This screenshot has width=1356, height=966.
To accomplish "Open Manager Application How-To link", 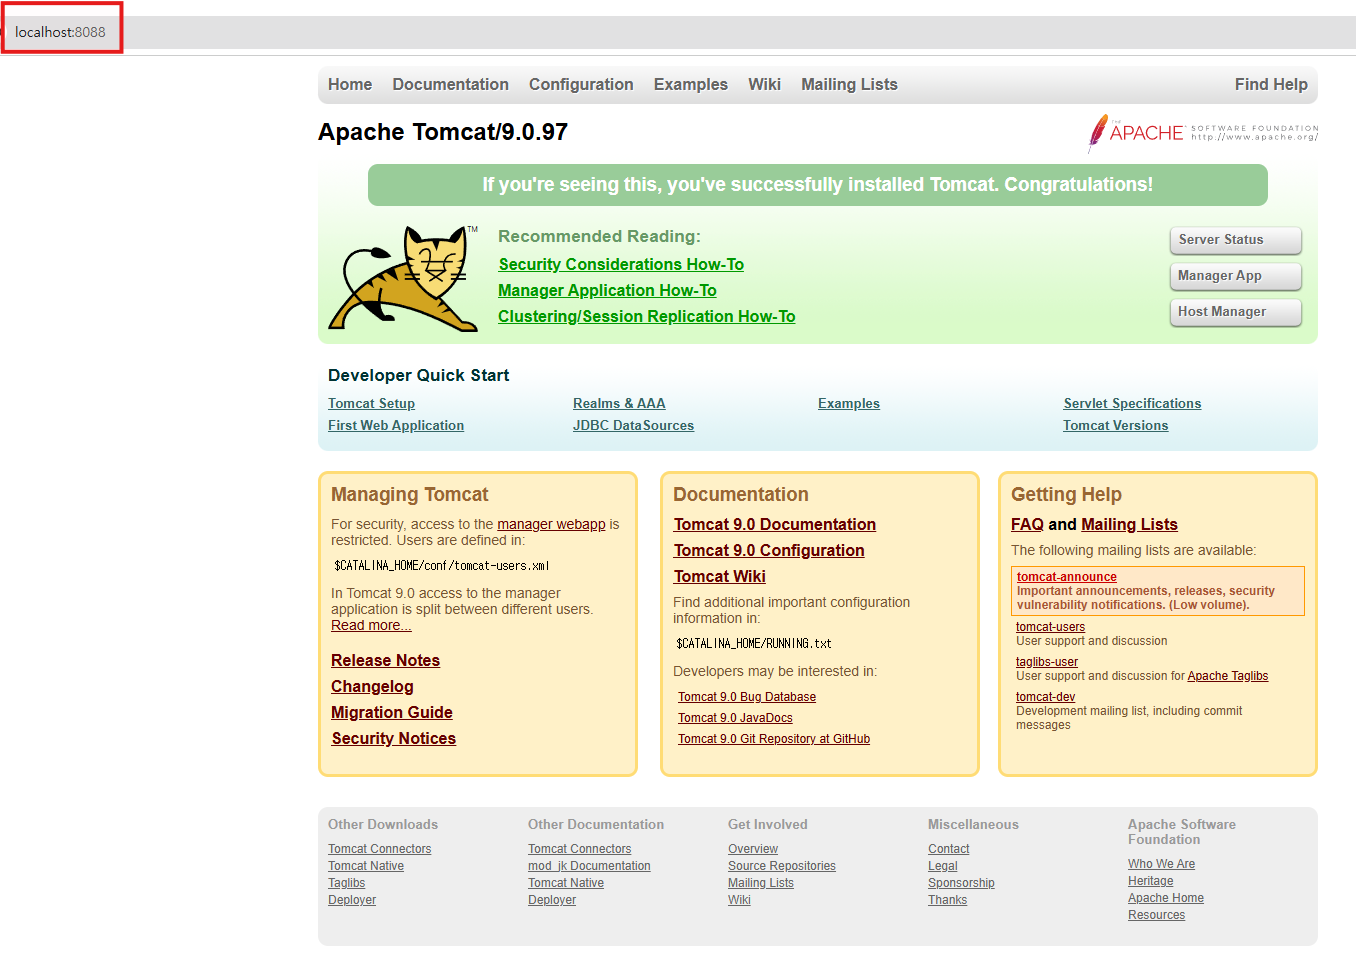I will pyautogui.click(x=607, y=290).
